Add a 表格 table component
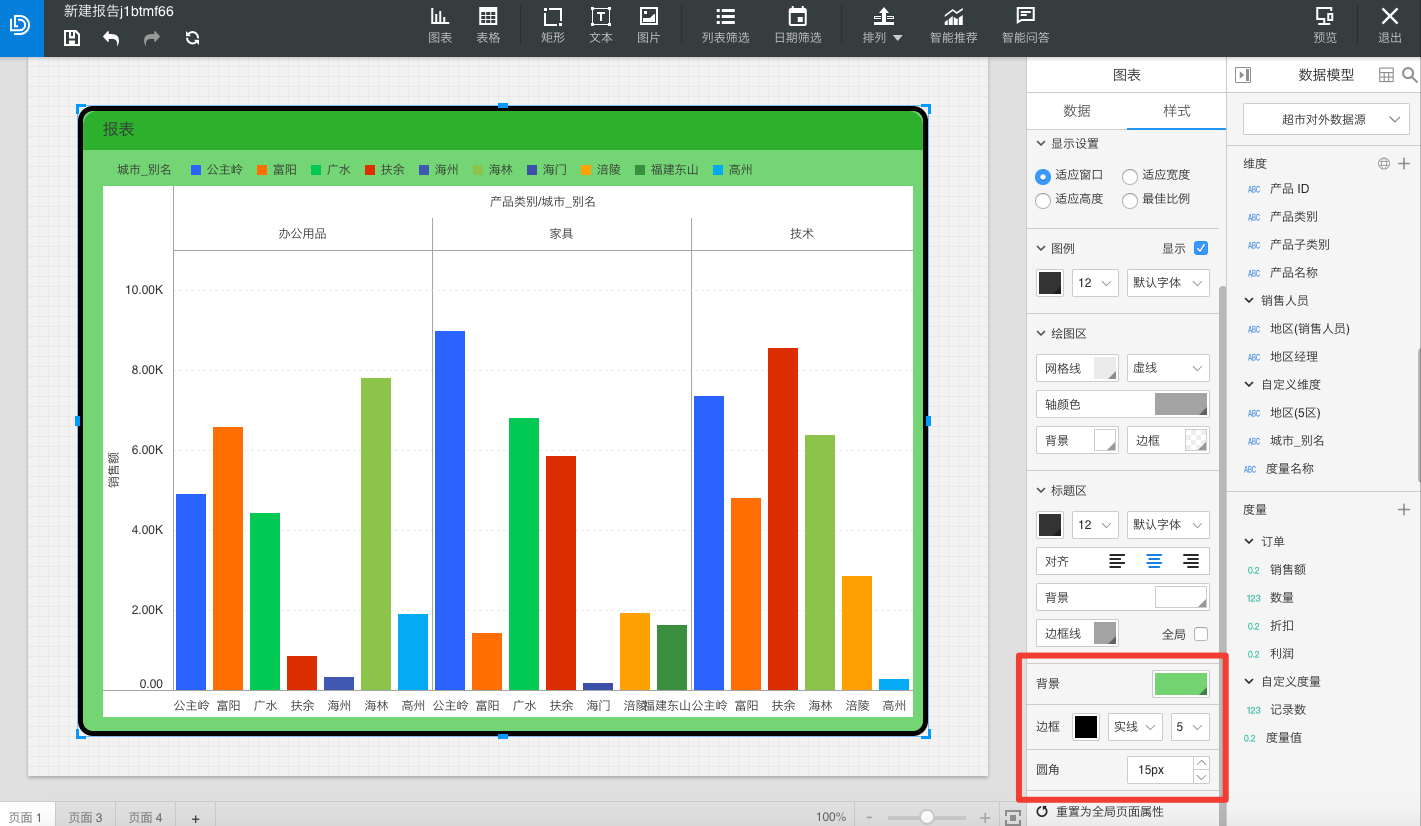This screenshot has height=826, width=1421. 488,26
